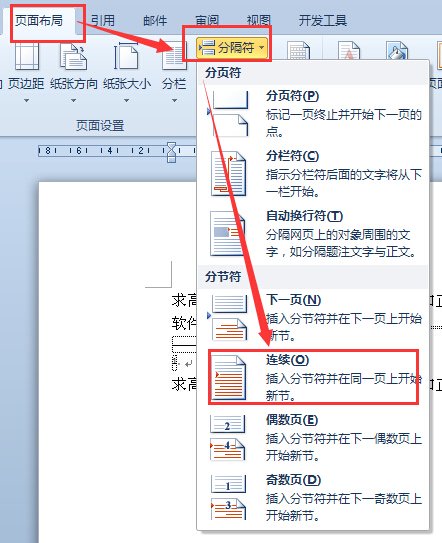This screenshot has height=543, width=442.
Task: Click the page color paint bucket icon
Action: [x=397, y=51]
